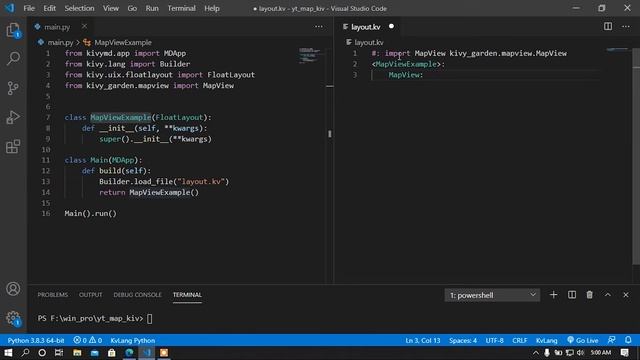This screenshot has width=640, height=360.
Task: Maximize the panel with up chevron
Action: 608,295
